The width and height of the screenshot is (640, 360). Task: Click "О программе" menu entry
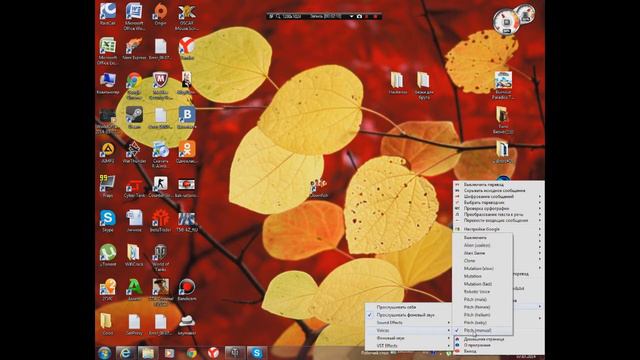[x=499, y=345]
